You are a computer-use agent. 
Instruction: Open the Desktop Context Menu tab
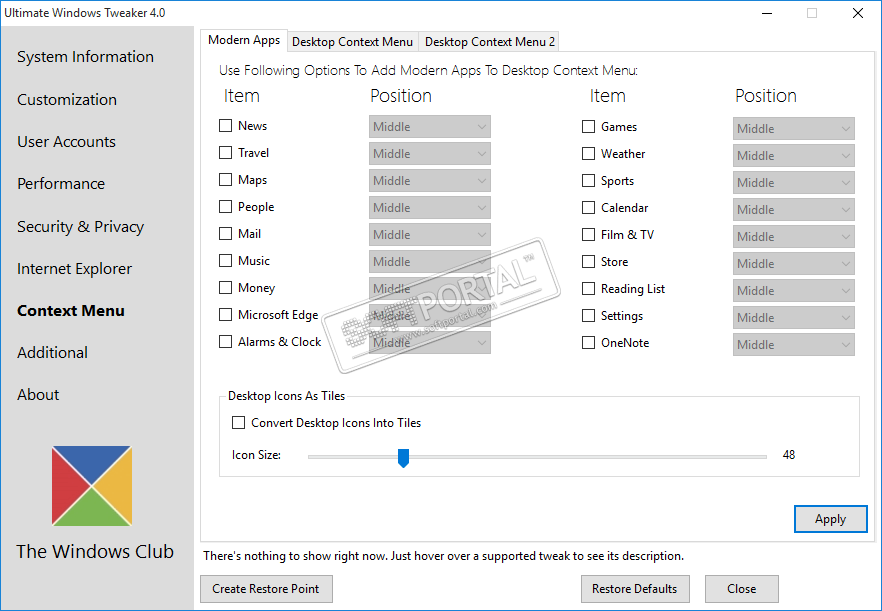353,42
